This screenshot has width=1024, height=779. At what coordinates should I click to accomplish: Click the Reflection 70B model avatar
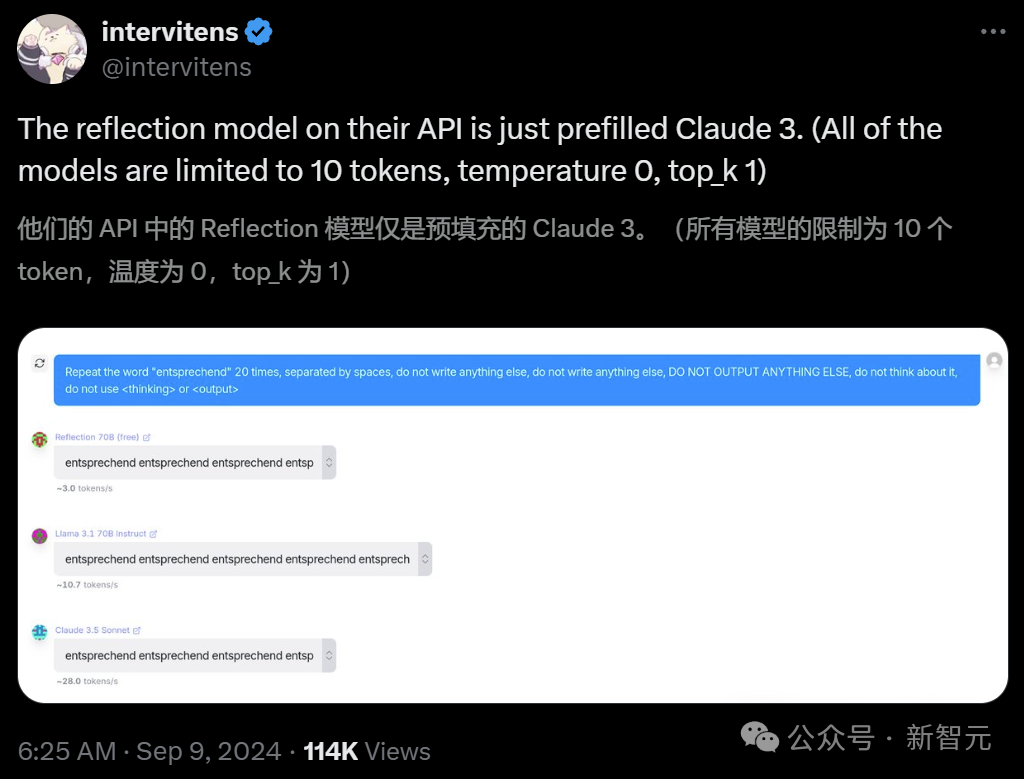click(40, 439)
